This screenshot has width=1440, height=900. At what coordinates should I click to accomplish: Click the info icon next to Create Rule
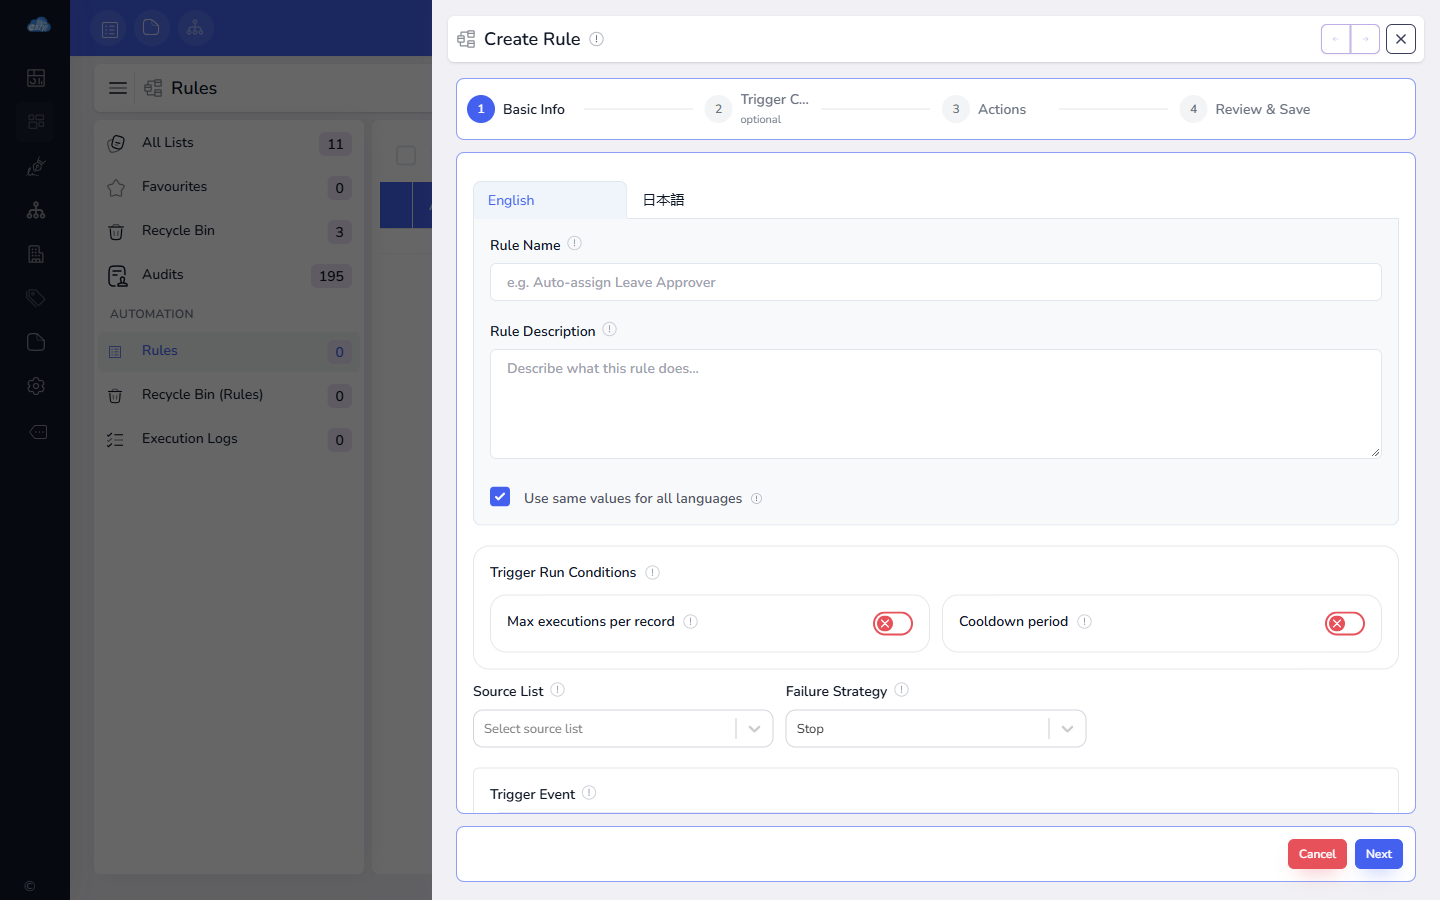(x=597, y=39)
